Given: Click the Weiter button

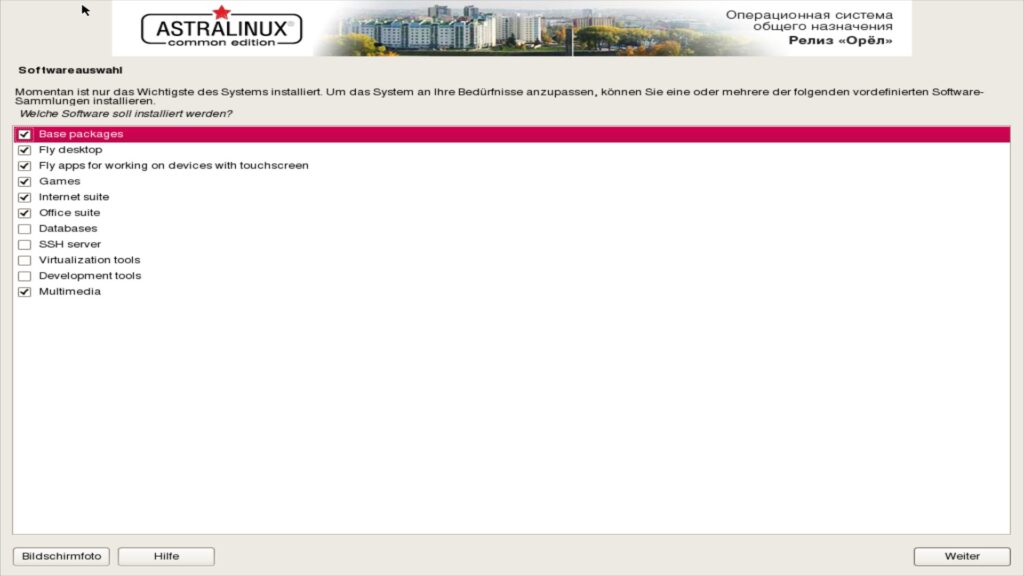Looking at the screenshot, I should (x=962, y=556).
